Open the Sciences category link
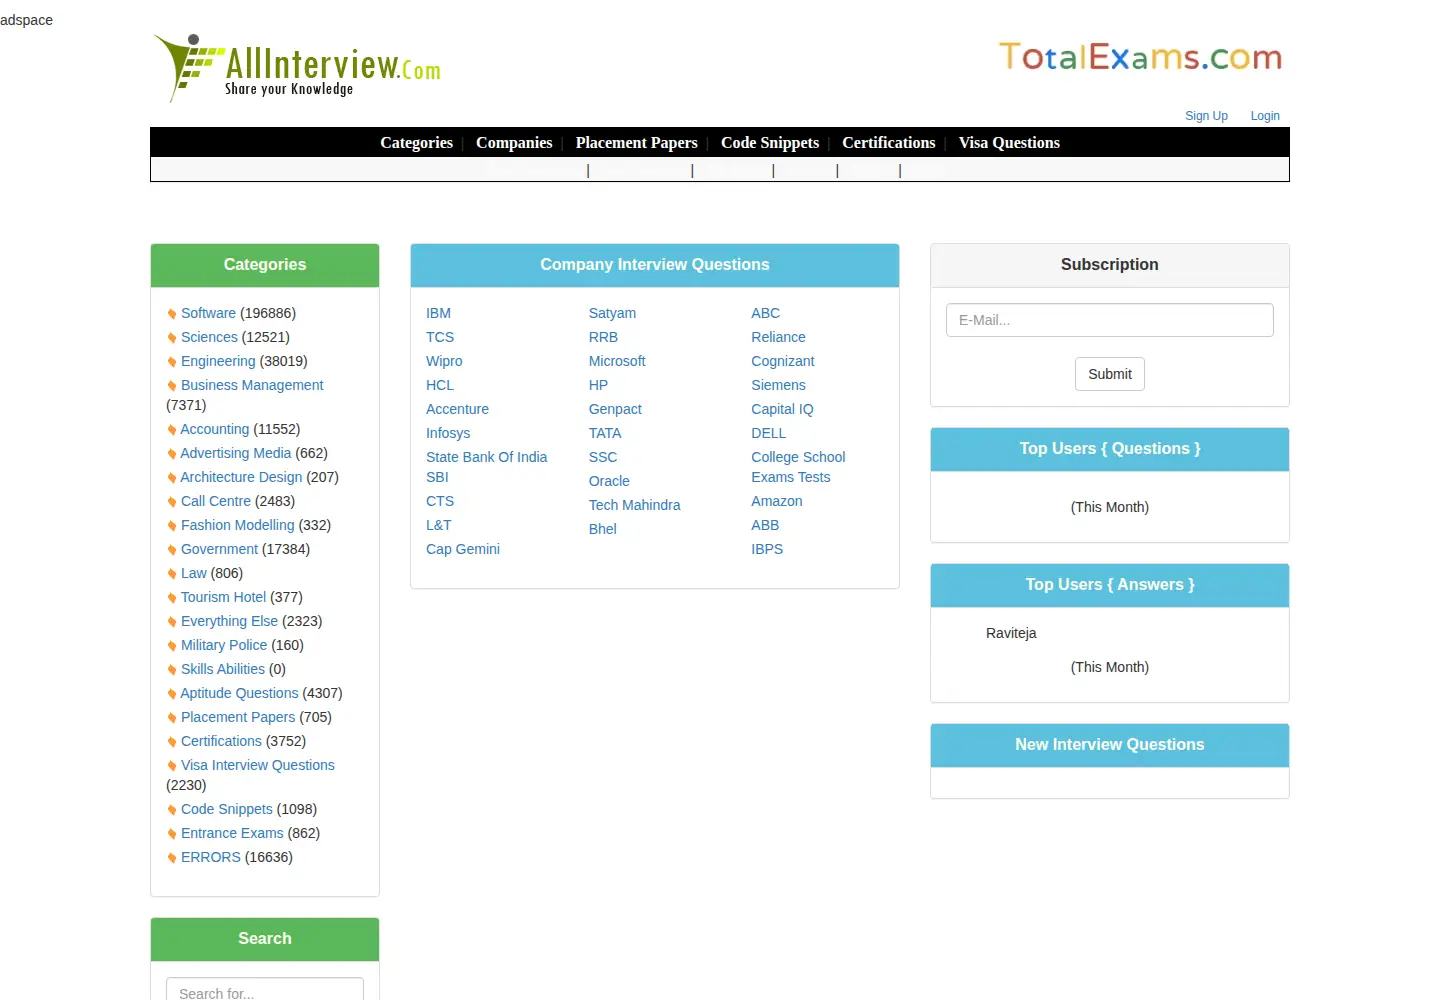This screenshot has height=1000, width=1440. pos(209,337)
